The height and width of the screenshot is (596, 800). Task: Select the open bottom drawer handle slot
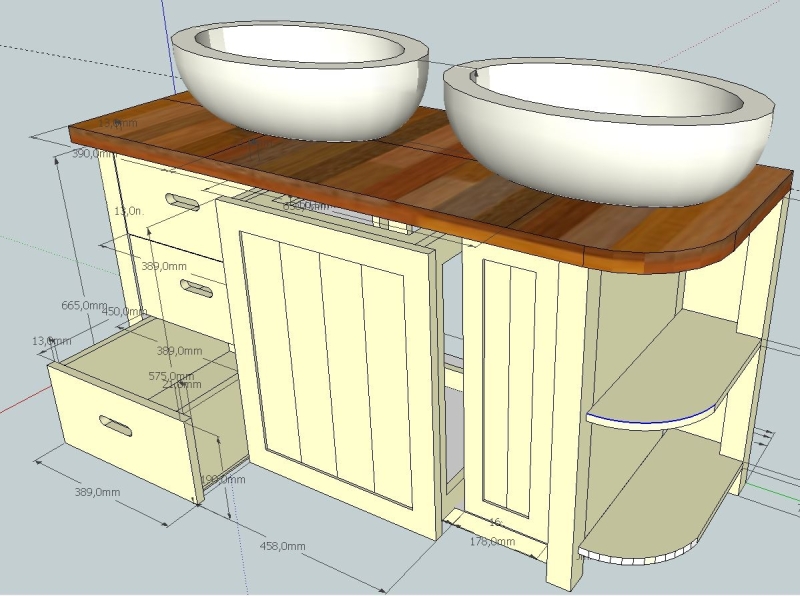click(115, 427)
